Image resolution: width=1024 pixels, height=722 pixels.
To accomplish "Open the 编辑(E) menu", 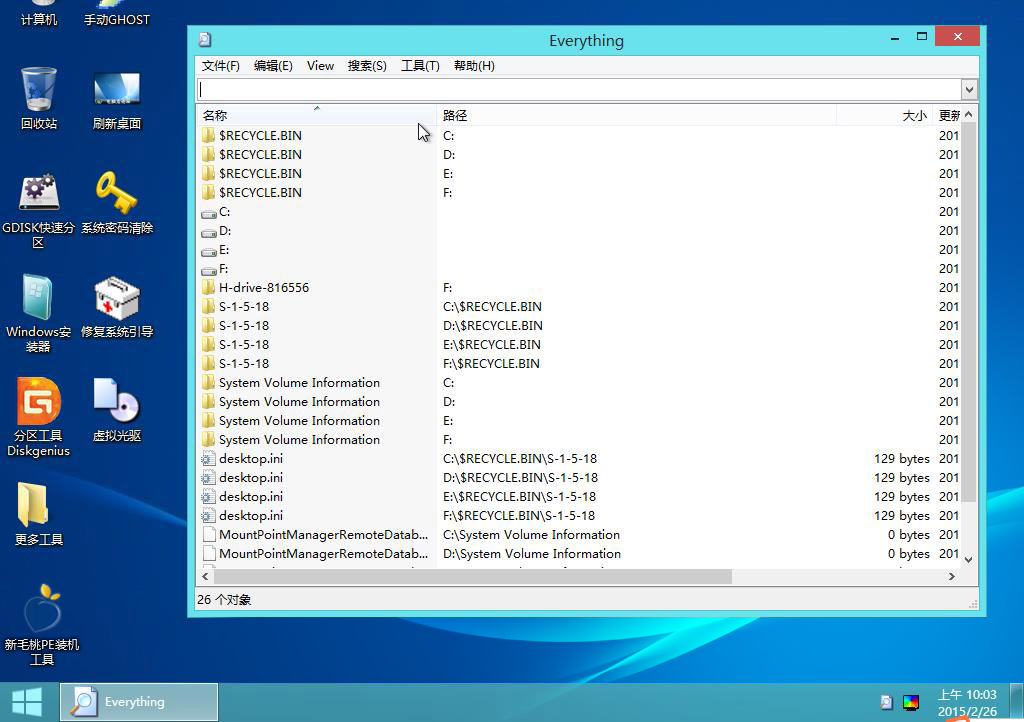I will click(x=273, y=66).
